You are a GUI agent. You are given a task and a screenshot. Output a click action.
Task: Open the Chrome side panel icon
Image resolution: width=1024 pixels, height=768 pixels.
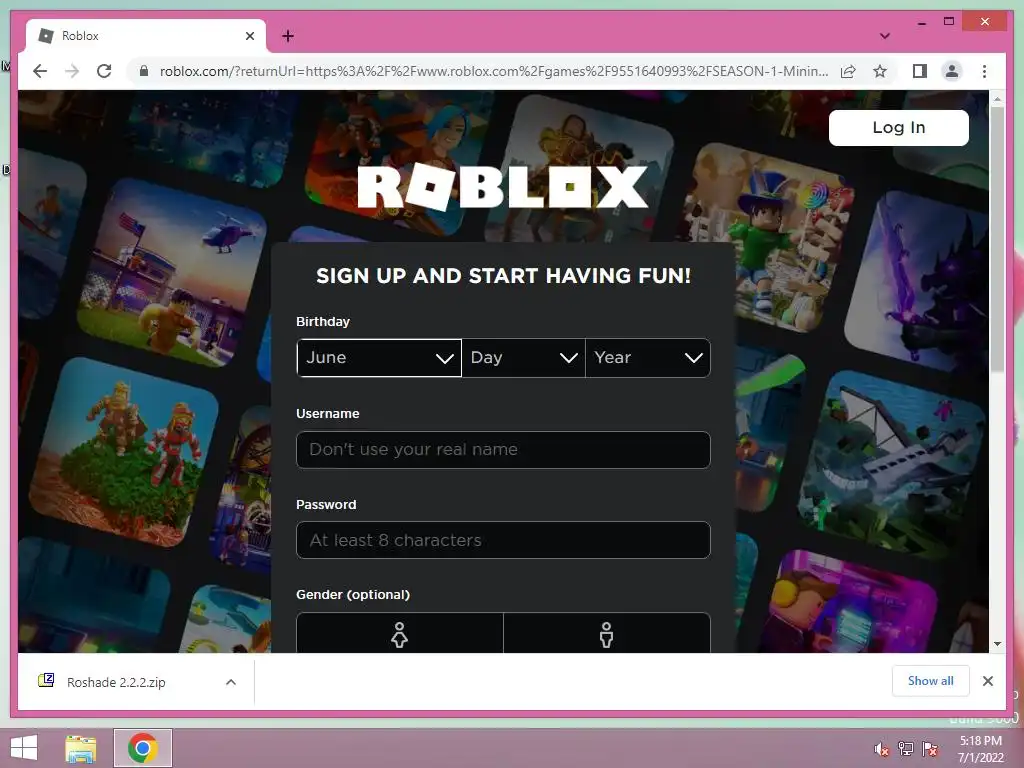pos(920,71)
